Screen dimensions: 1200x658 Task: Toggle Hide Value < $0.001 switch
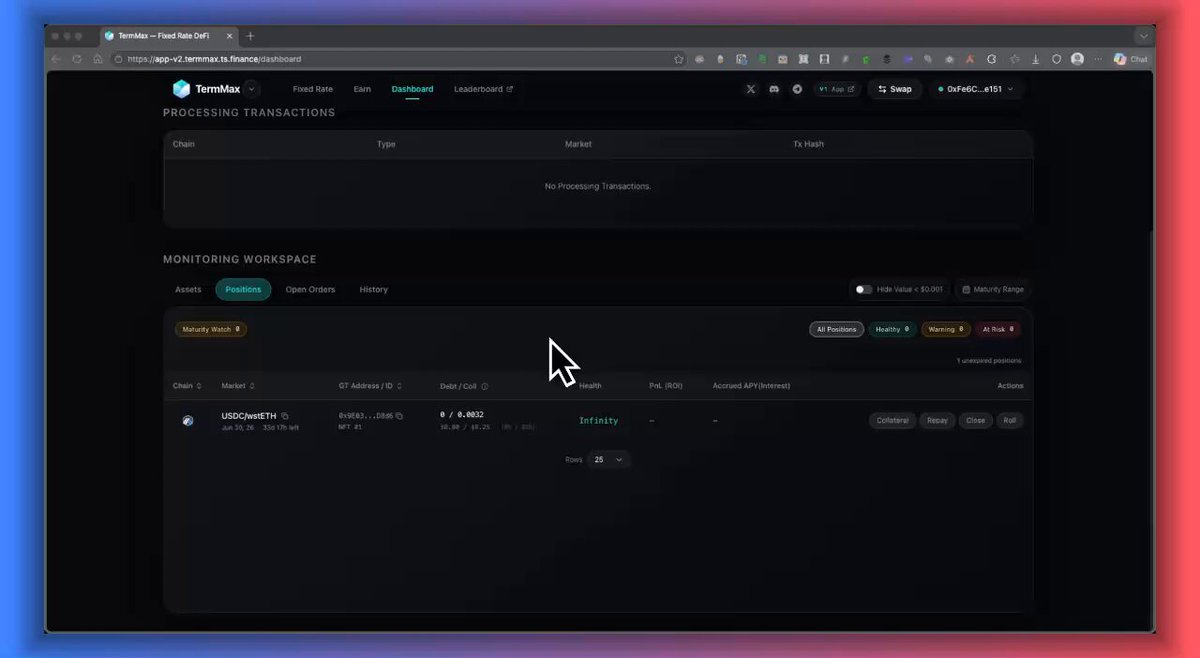coord(862,289)
